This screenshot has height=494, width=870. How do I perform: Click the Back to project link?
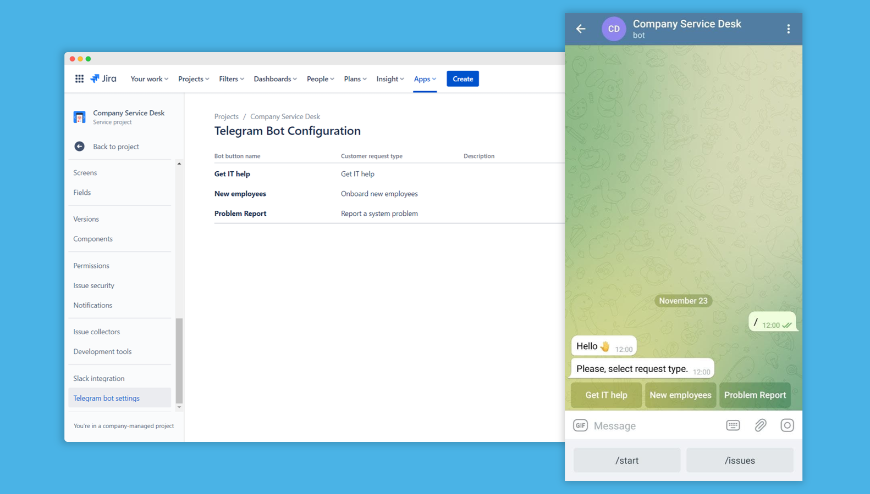(x=116, y=147)
